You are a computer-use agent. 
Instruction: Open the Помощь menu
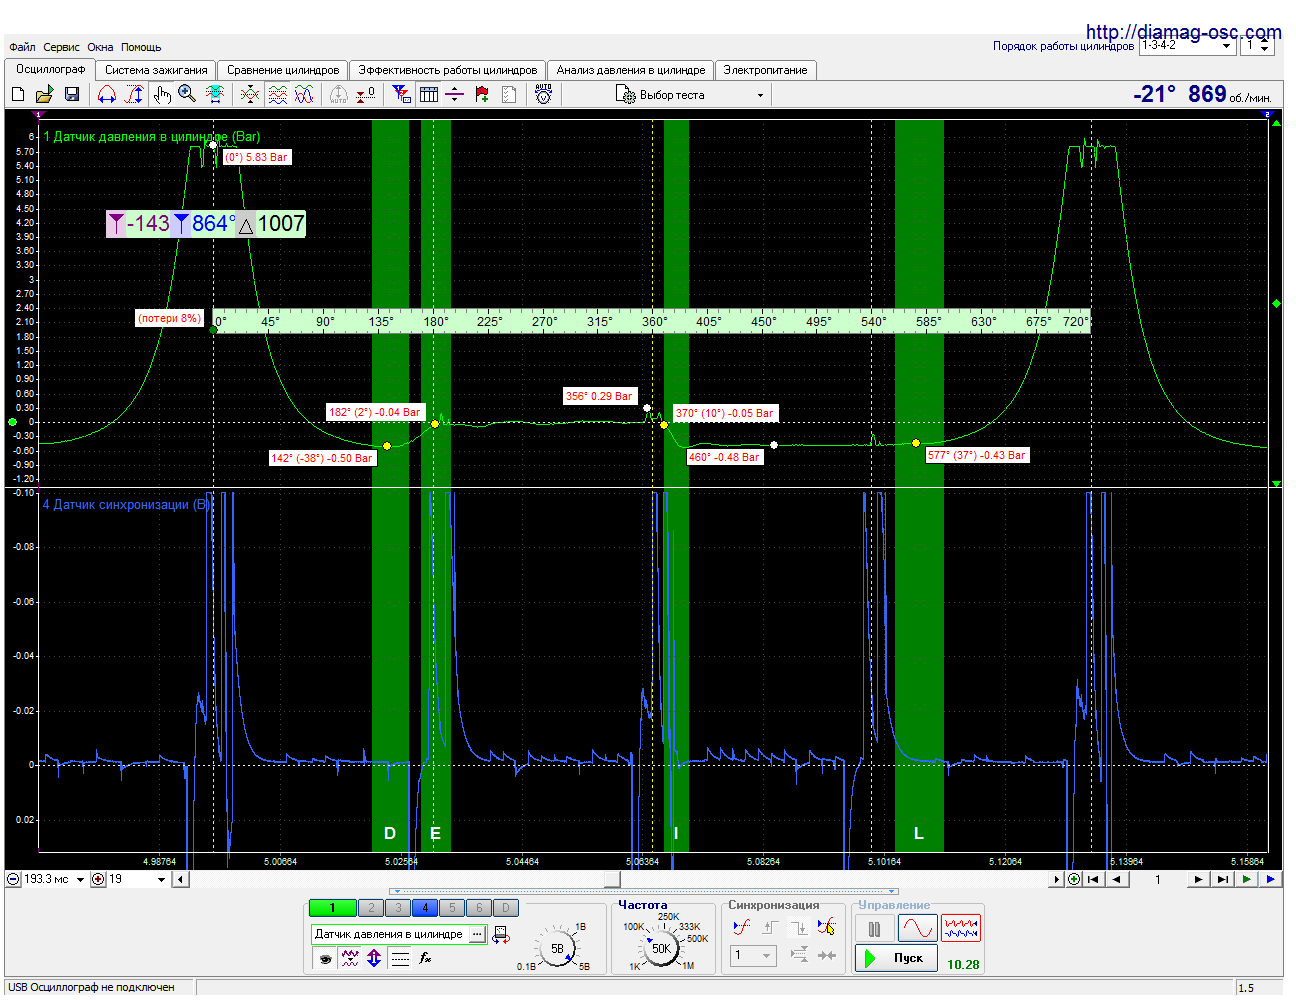point(141,47)
